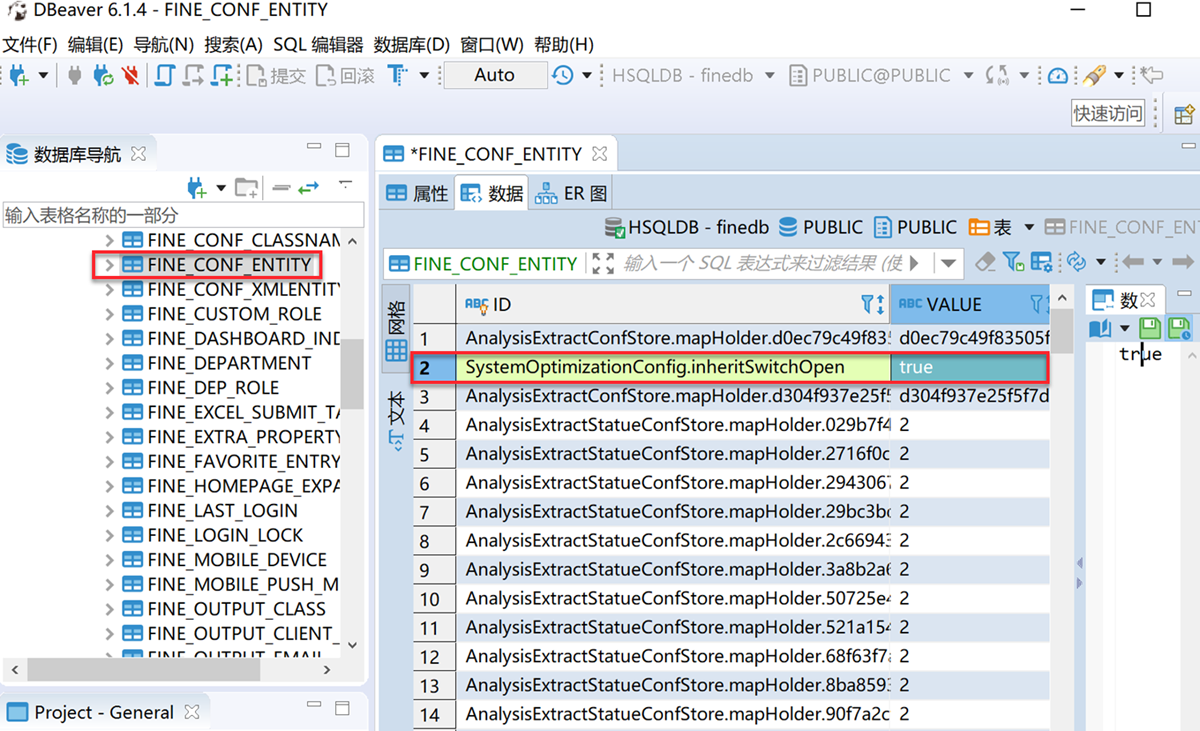Click the ID column filter funnel icon
Viewport: 1200px width, 731px height.
coord(868,304)
